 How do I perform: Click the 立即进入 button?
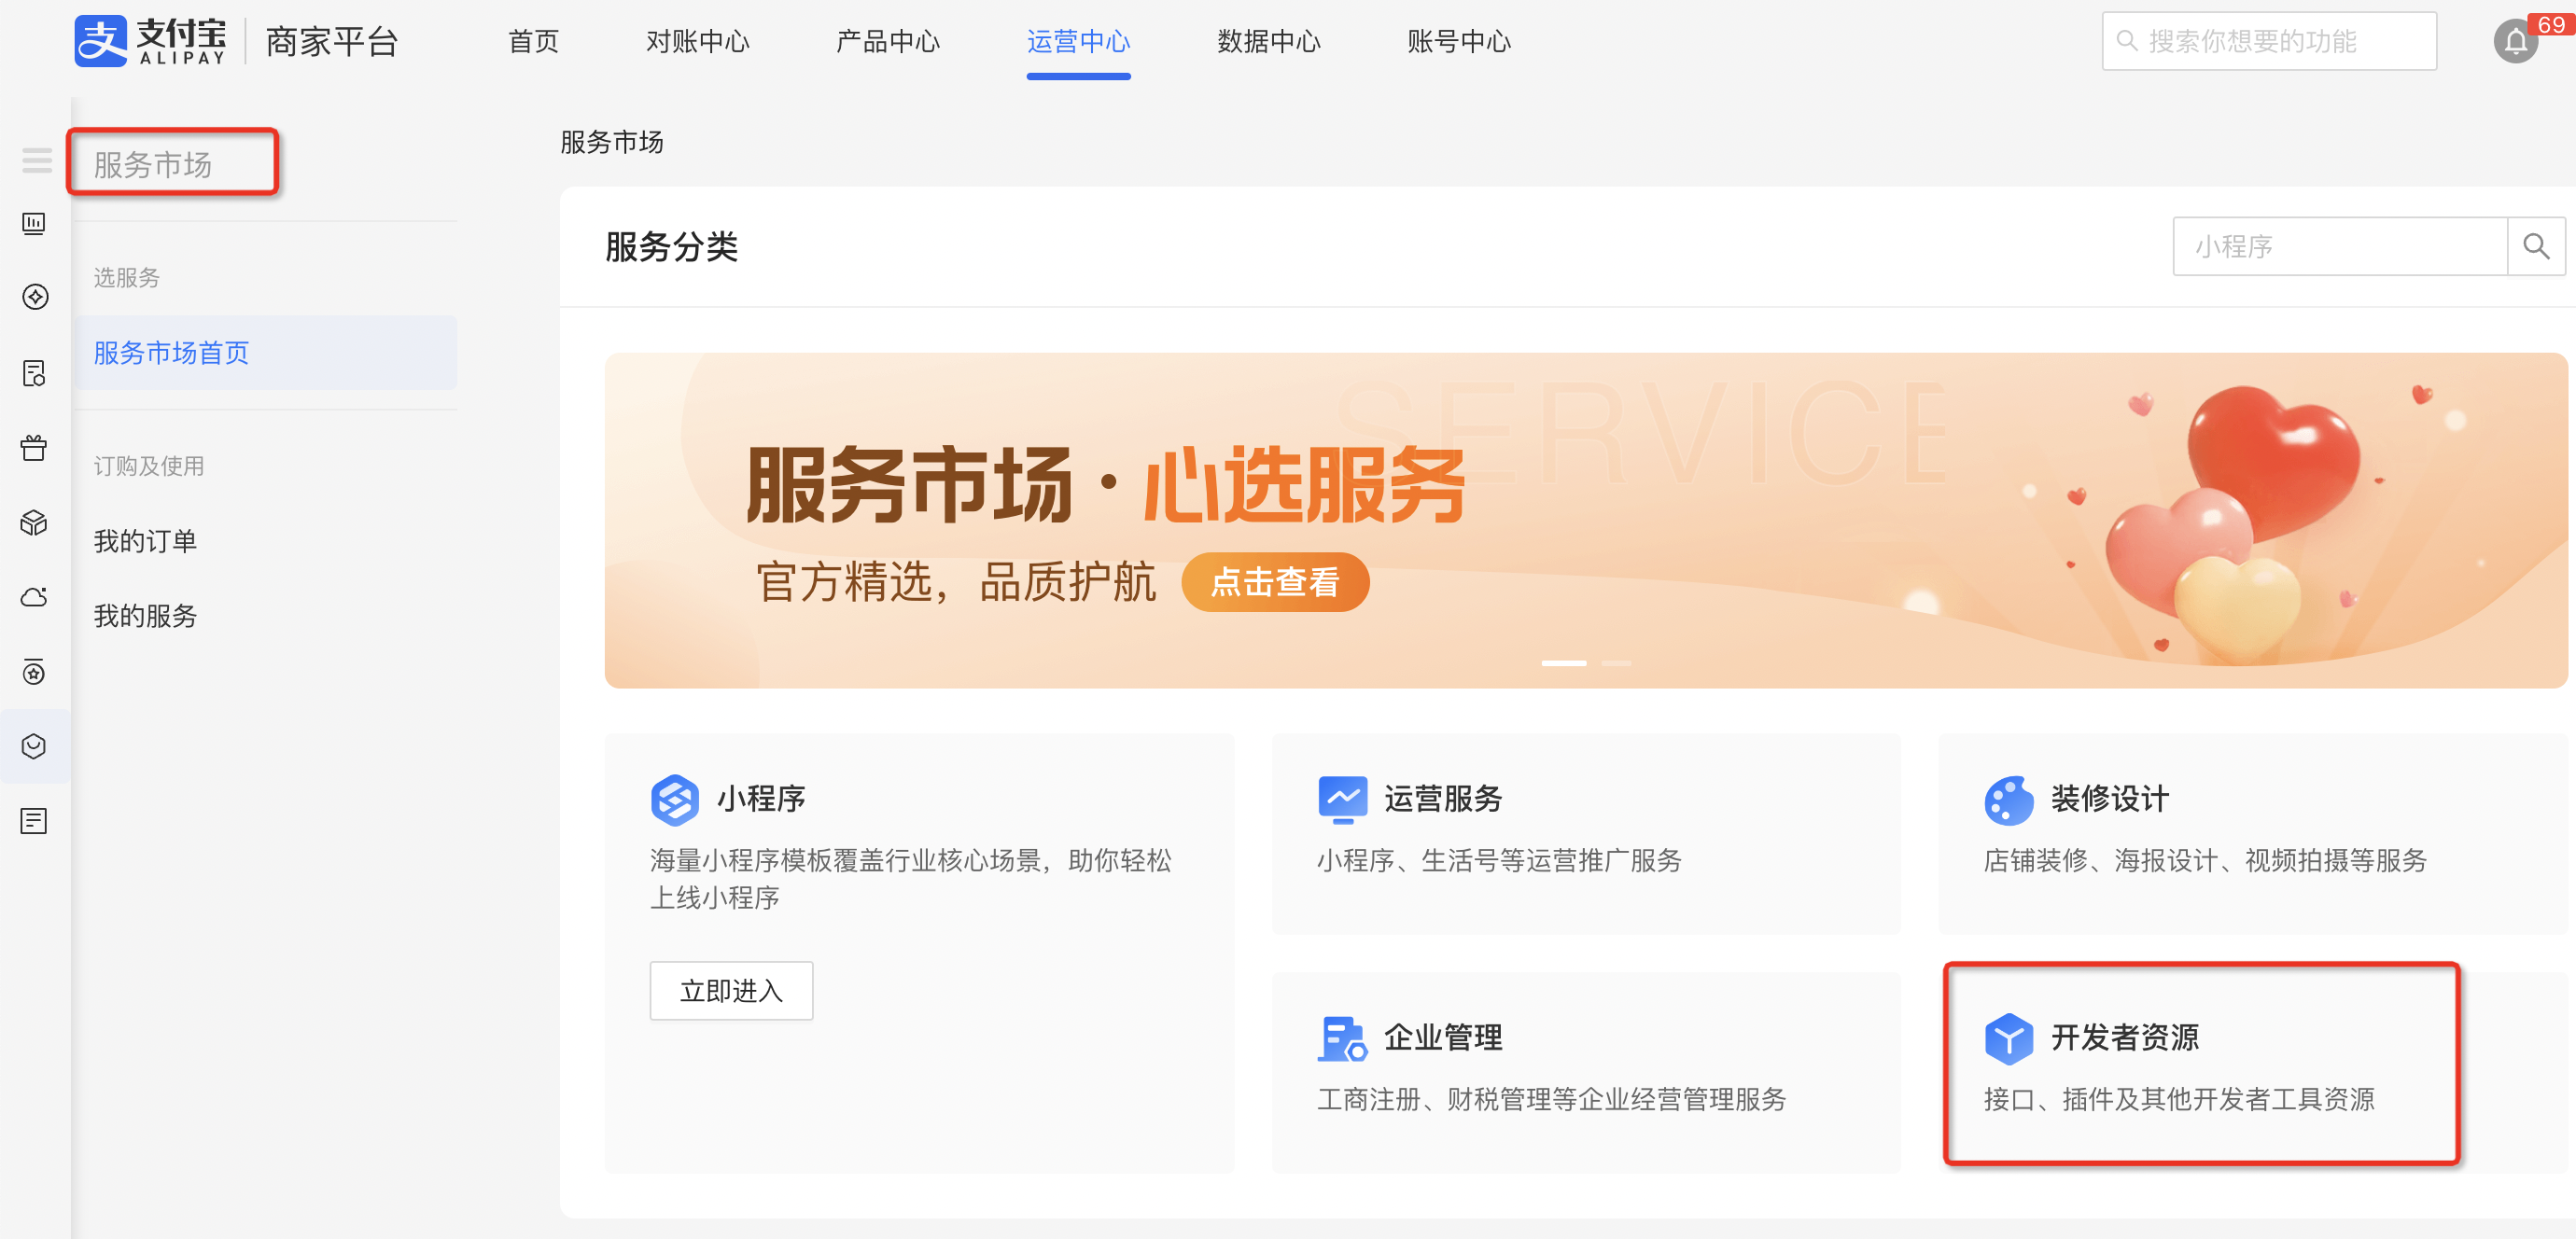[x=731, y=991]
